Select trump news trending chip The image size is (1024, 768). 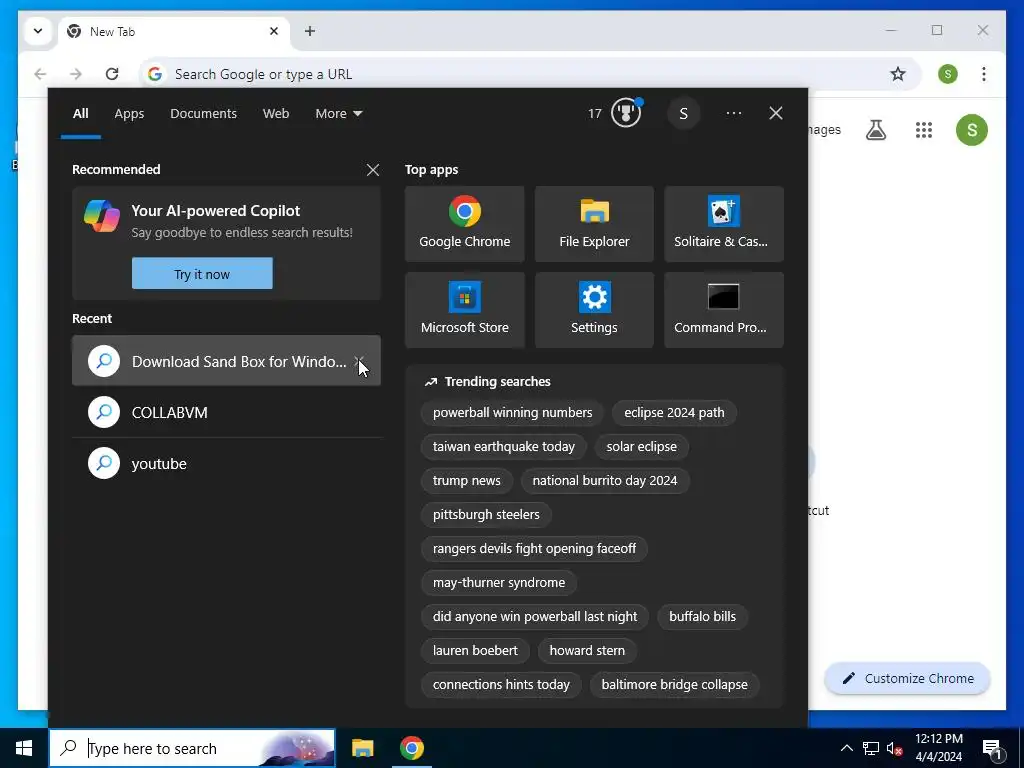[x=466, y=481]
